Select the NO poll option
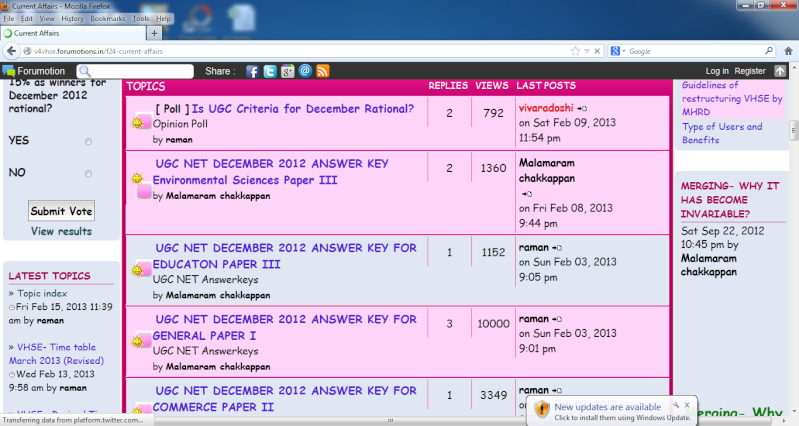The width and height of the screenshot is (799, 426). 88,174
